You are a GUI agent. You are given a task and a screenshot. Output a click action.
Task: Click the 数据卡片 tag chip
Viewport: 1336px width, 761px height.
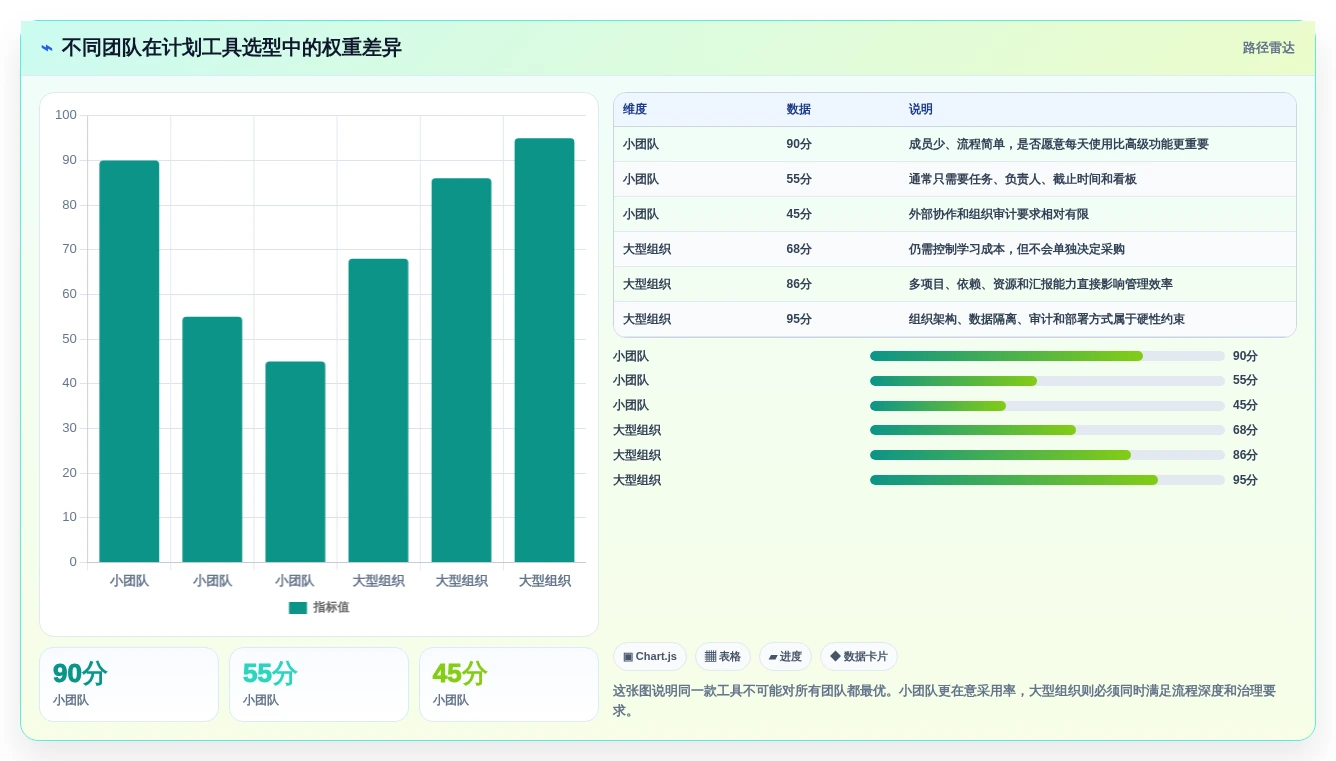[859, 657]
